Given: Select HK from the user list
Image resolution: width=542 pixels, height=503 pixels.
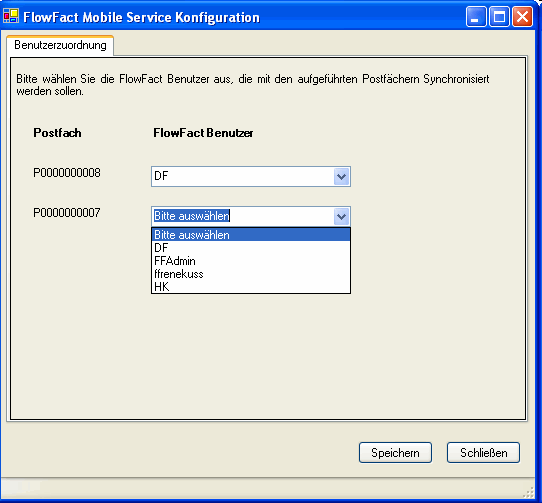Looking at the screenshot, I should pyautogui.click(x=251, y=287).
